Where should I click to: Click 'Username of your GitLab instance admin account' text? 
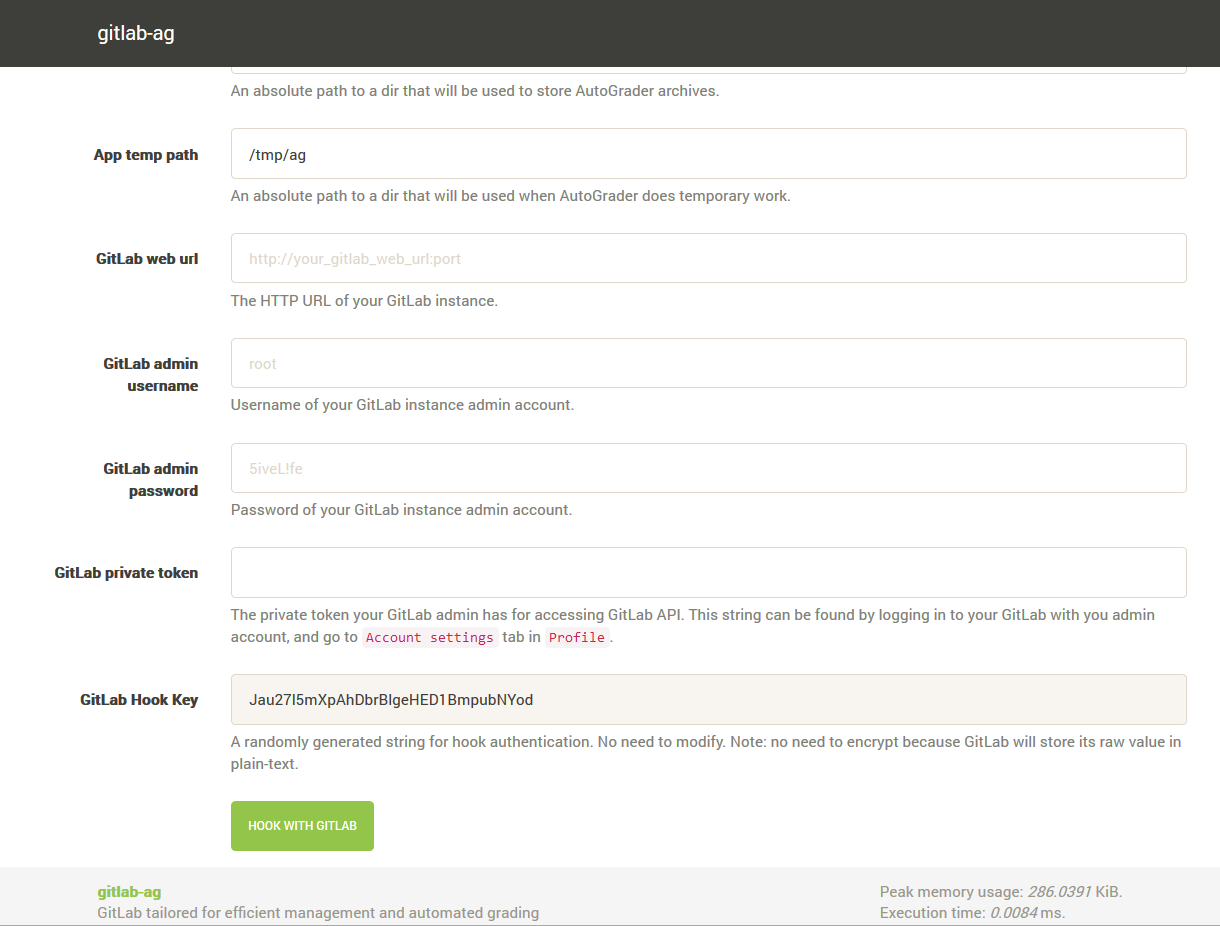click(403, 405)
